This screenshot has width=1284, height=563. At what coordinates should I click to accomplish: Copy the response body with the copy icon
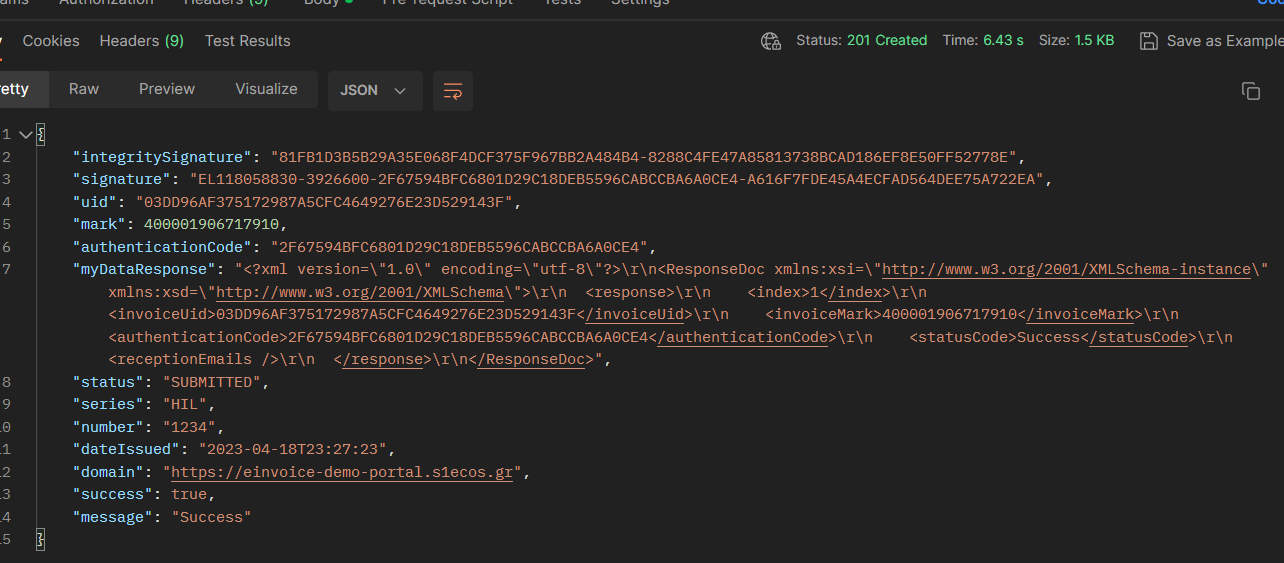(1250, 91)
